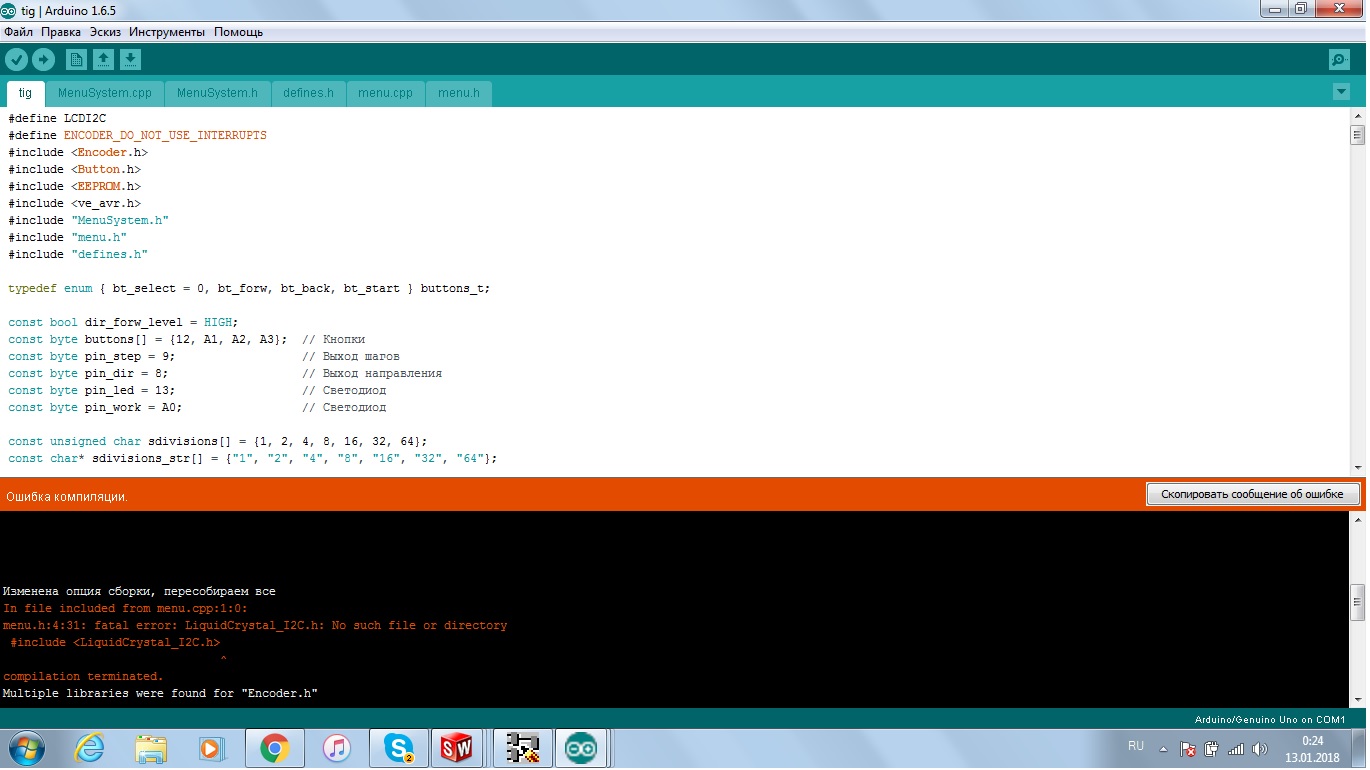Click the console scrollbar thumb
The height and width of the screenshot is (770, 1370).
(x=1357, y=603)
